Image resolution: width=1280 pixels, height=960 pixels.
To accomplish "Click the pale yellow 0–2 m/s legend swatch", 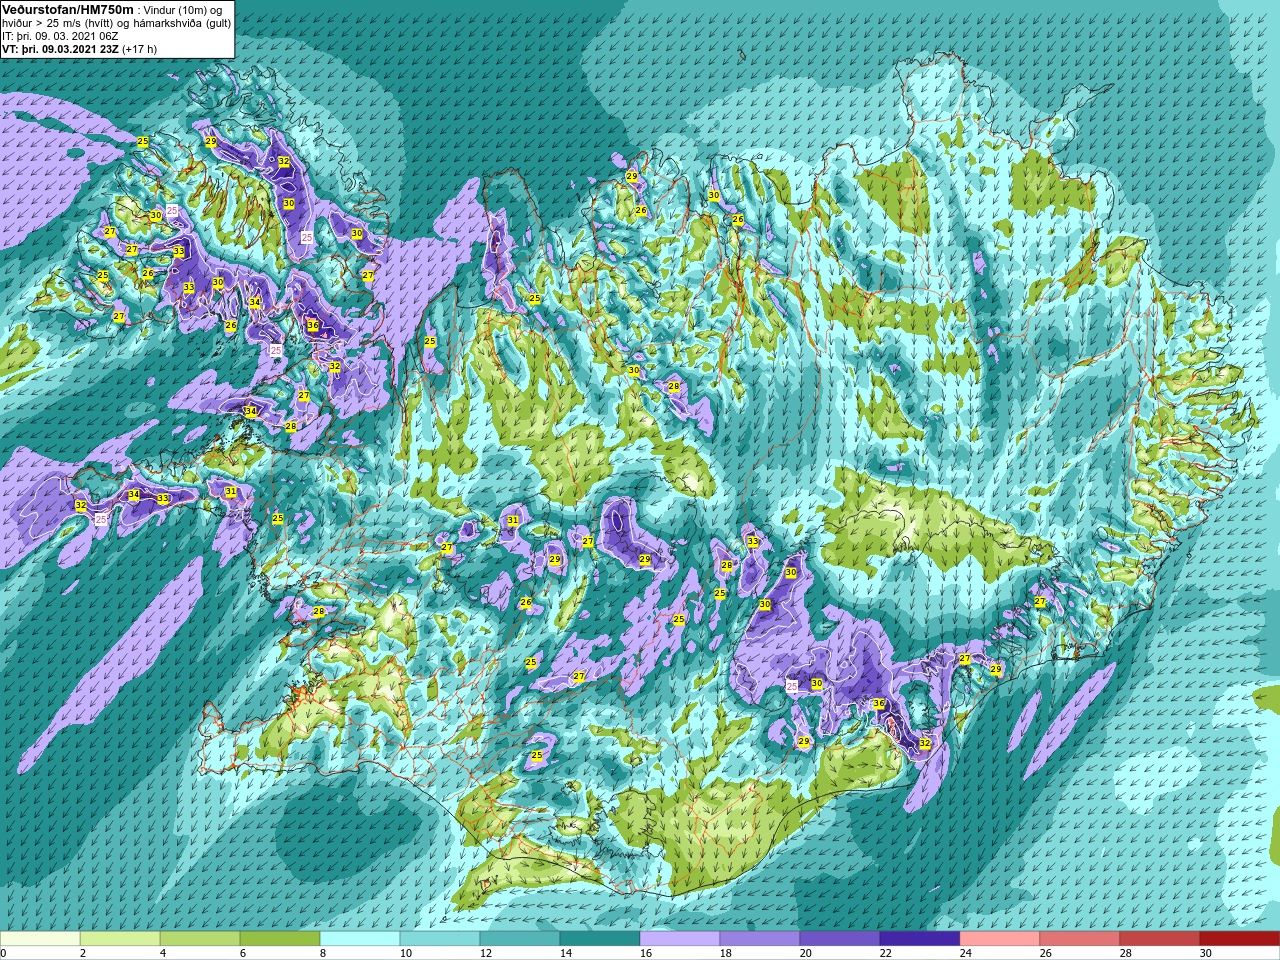I will coord(40,940).
